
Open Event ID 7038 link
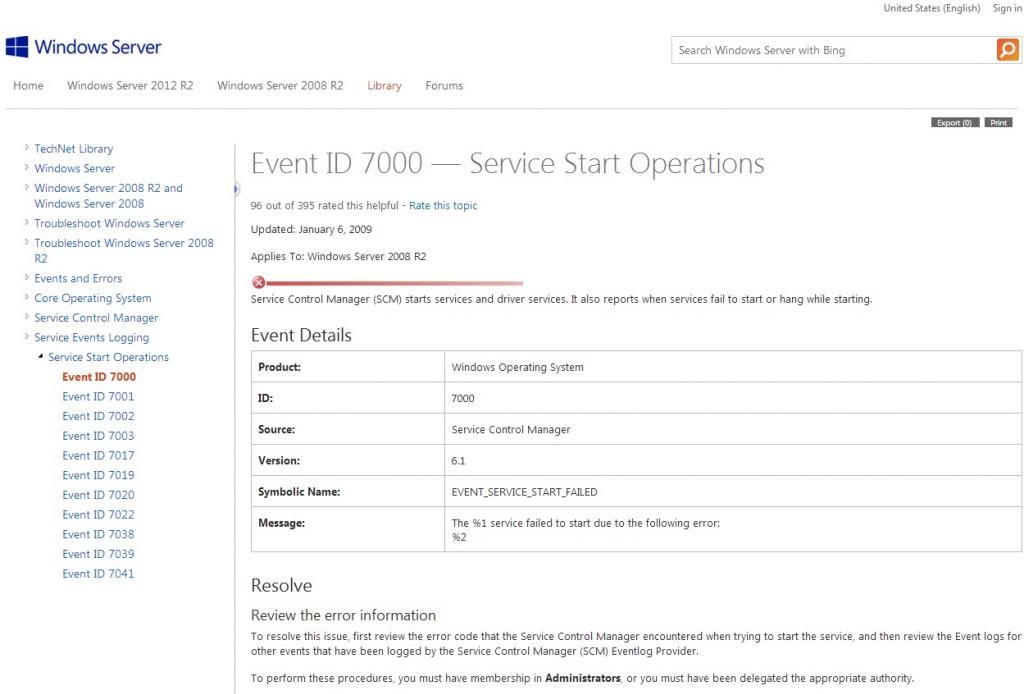click(x=98, y=534)
